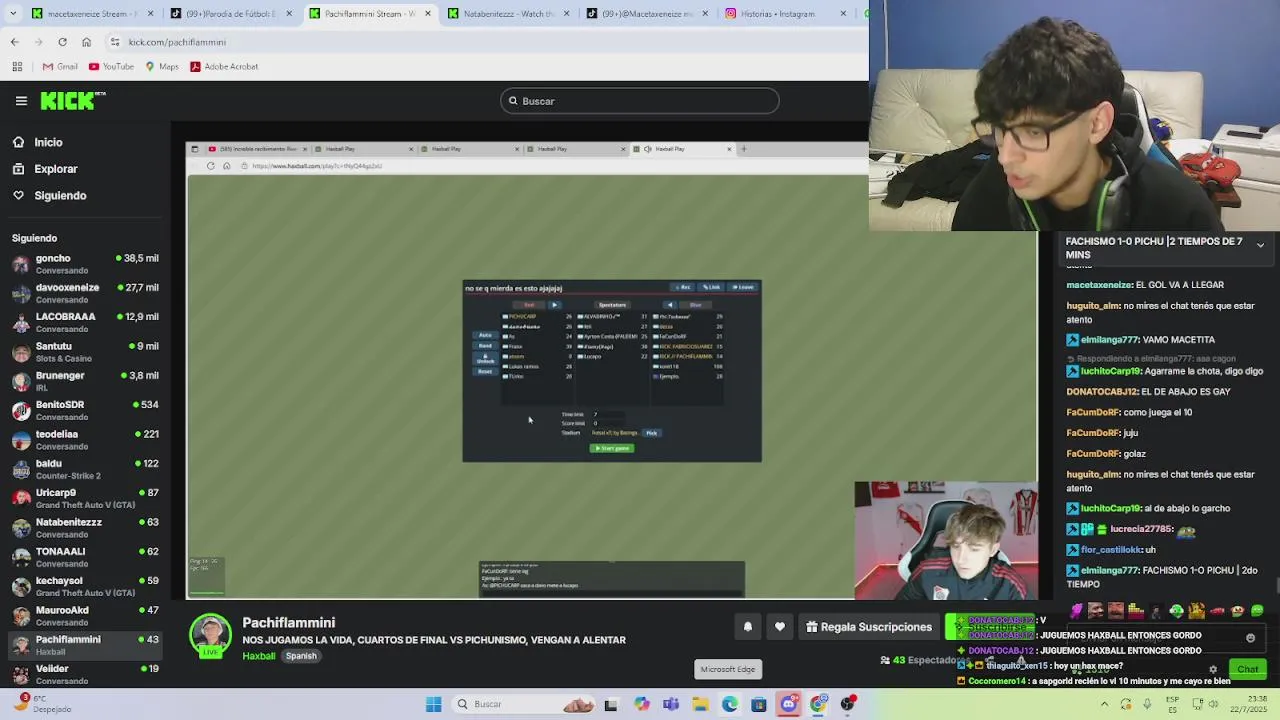
Task: Click the Spanish language tag
Action: [x=301, y=656]
